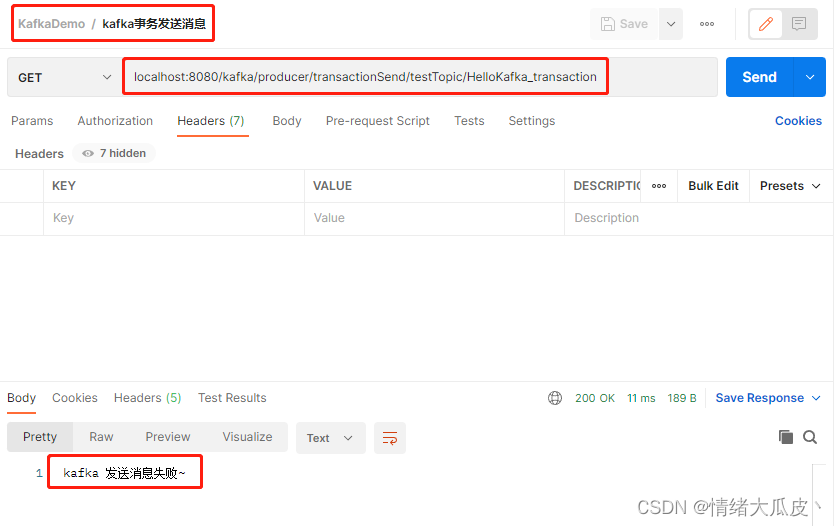Switch to the Tests tab
Screen dimensions: 836x526
pyautogui.click(x=469, y=121)
